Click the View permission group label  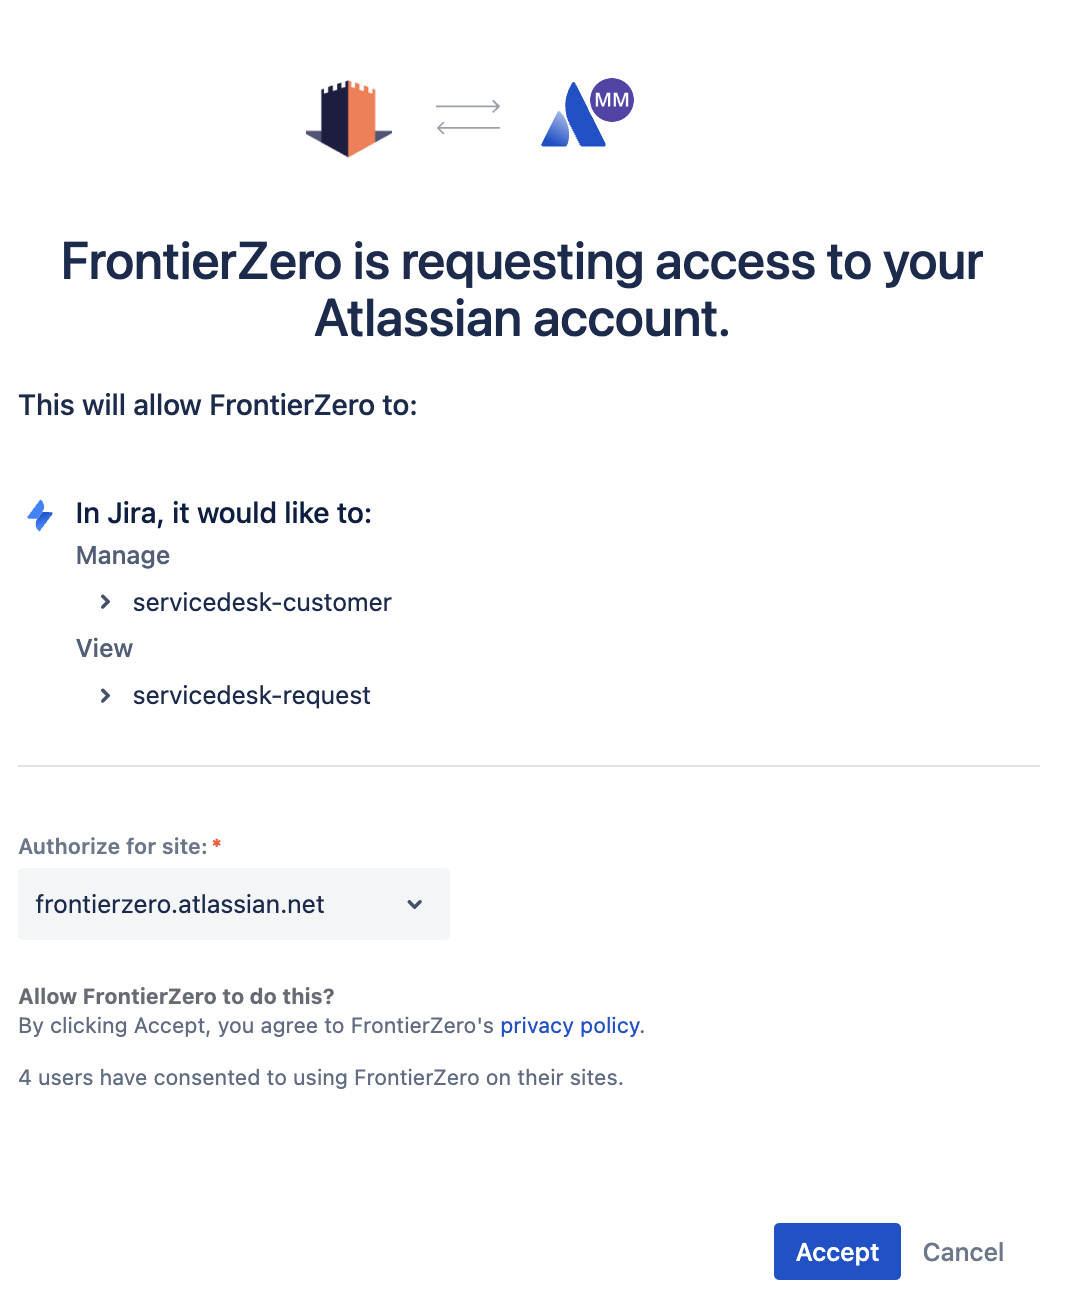[x=104, y=648]
